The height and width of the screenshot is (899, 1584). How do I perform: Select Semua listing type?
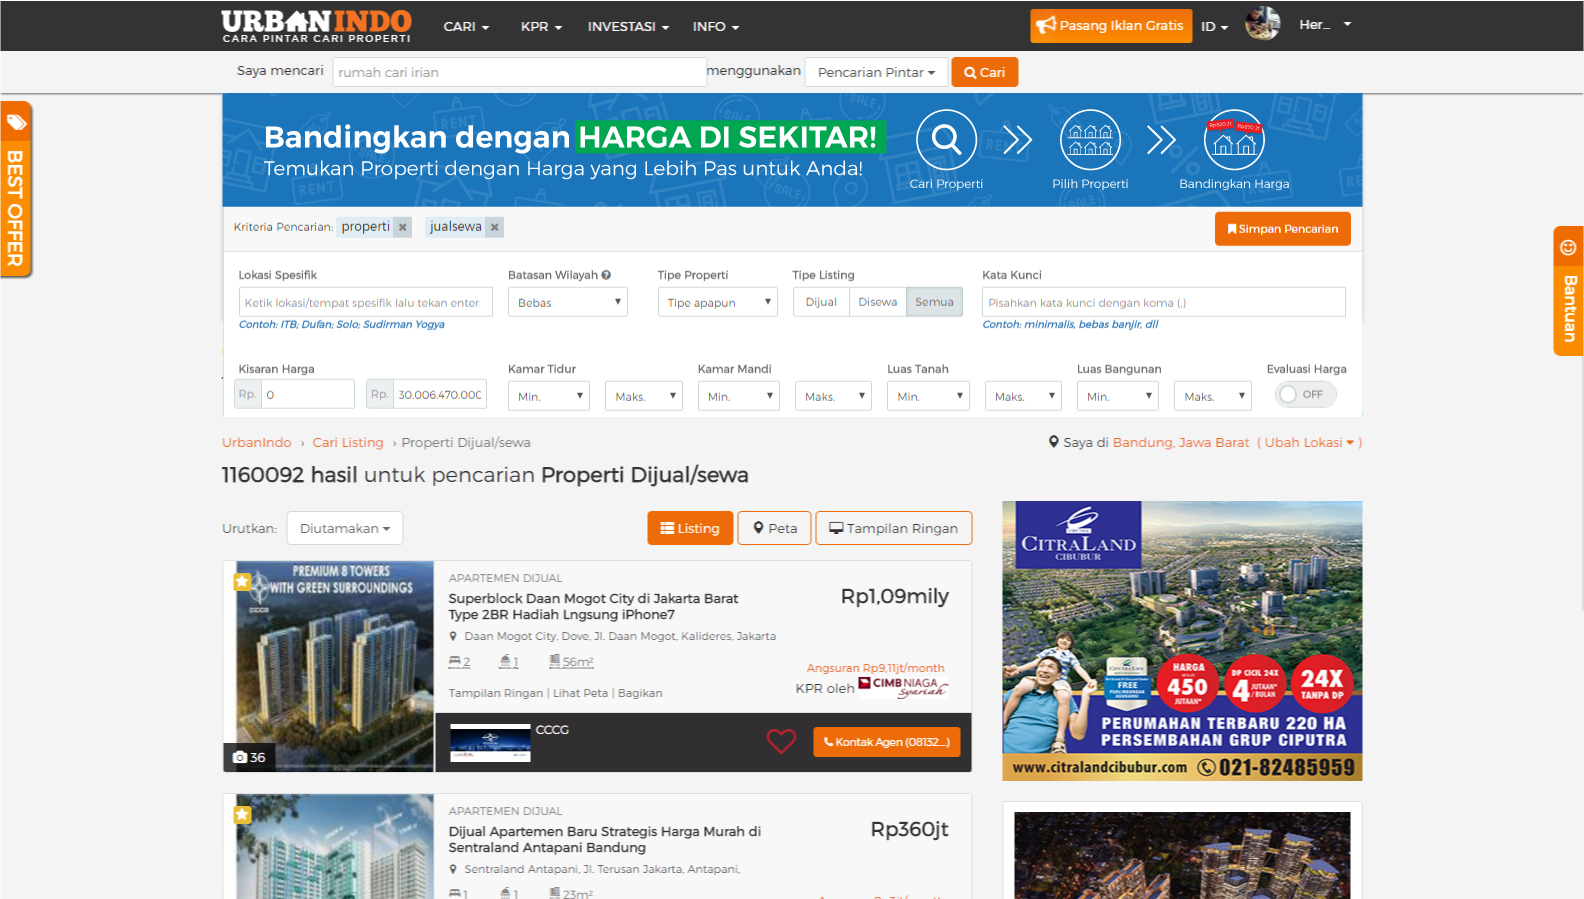(934, 302)
